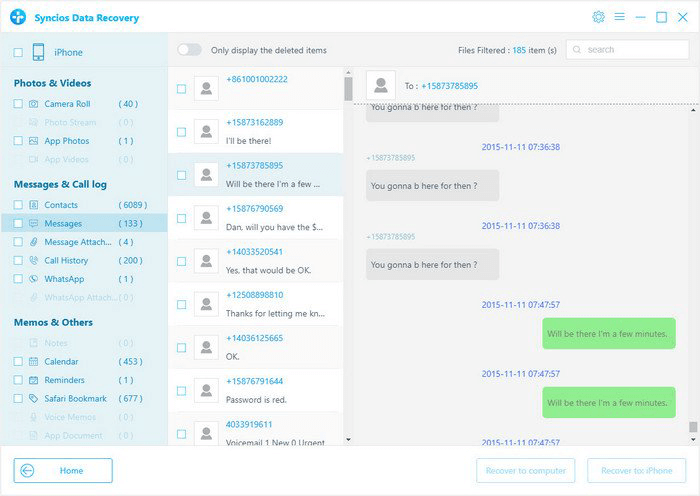The width and height of the screenshot is (700, 496).
Task: Click in the search input field
Action: coord(627,50)
